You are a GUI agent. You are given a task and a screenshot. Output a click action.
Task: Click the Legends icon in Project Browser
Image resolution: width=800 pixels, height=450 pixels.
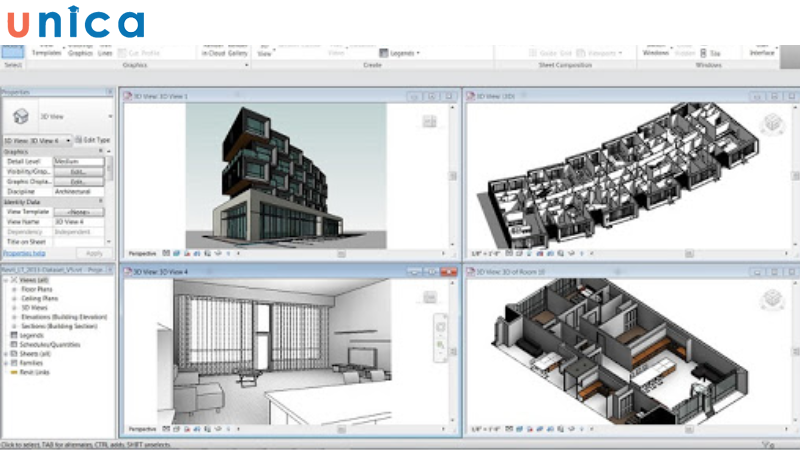tap(12, 335)
